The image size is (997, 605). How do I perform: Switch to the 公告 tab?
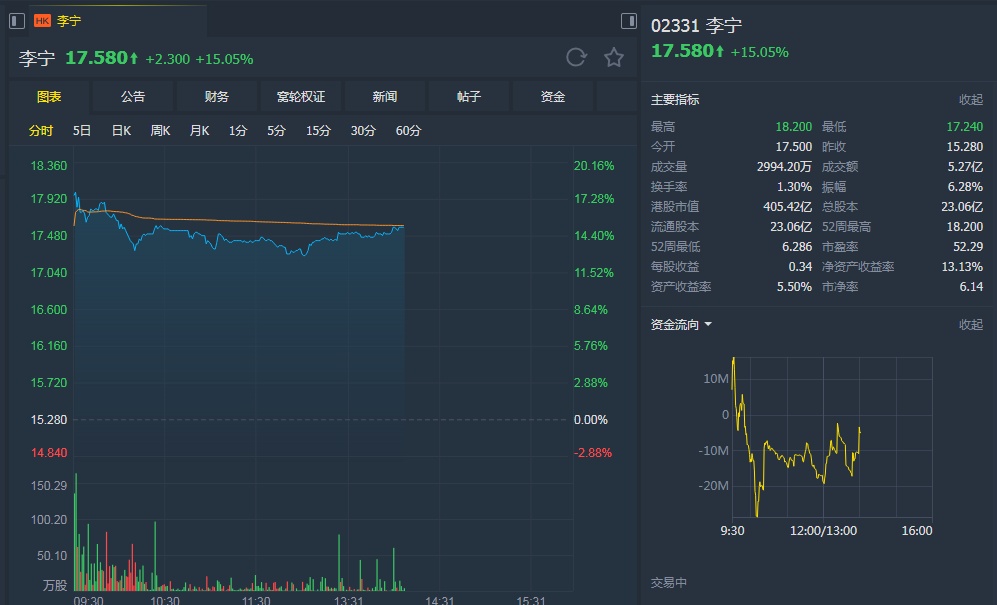pyautogui.click(x=133, y=97)
